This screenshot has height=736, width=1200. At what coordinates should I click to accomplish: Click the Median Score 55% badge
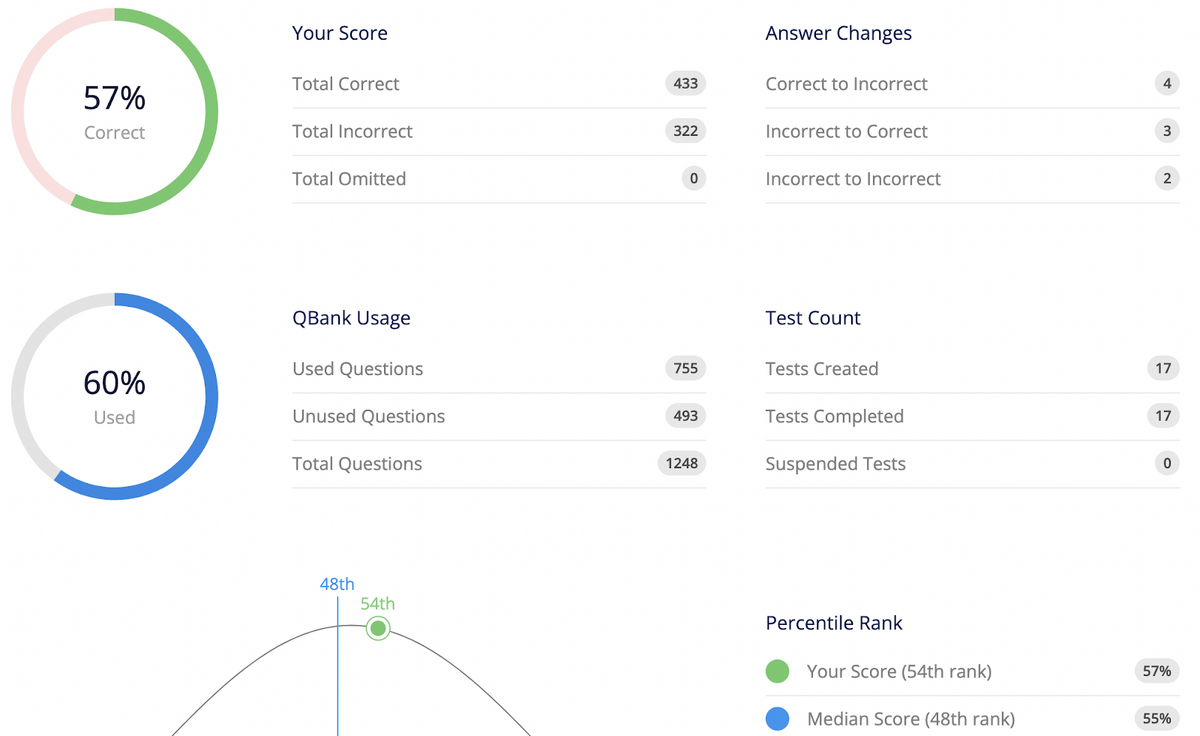point(1157,719)
